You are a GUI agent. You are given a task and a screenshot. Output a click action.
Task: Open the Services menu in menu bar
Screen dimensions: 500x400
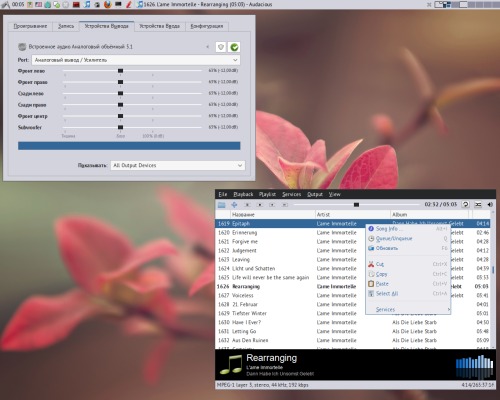click(x=291, y=194)
